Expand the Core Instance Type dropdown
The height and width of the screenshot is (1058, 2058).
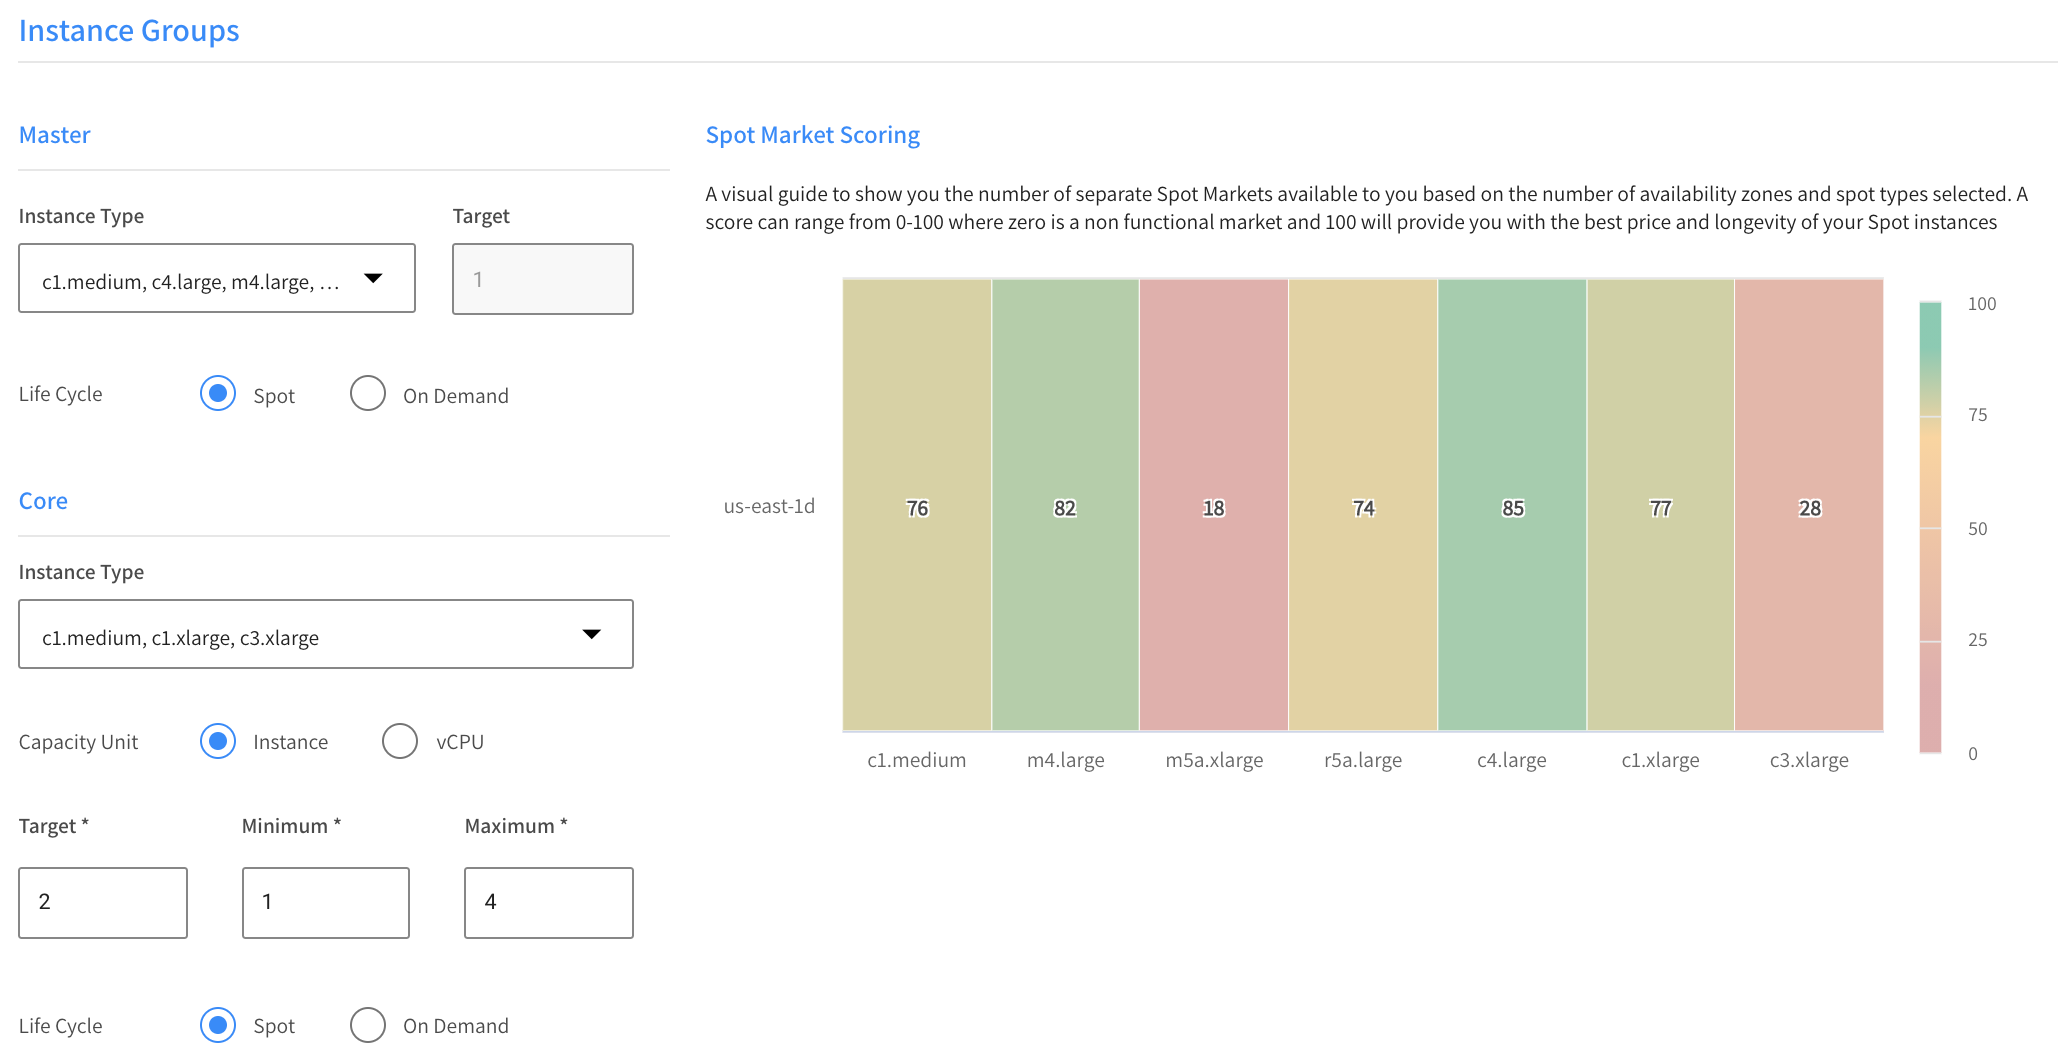325,635
